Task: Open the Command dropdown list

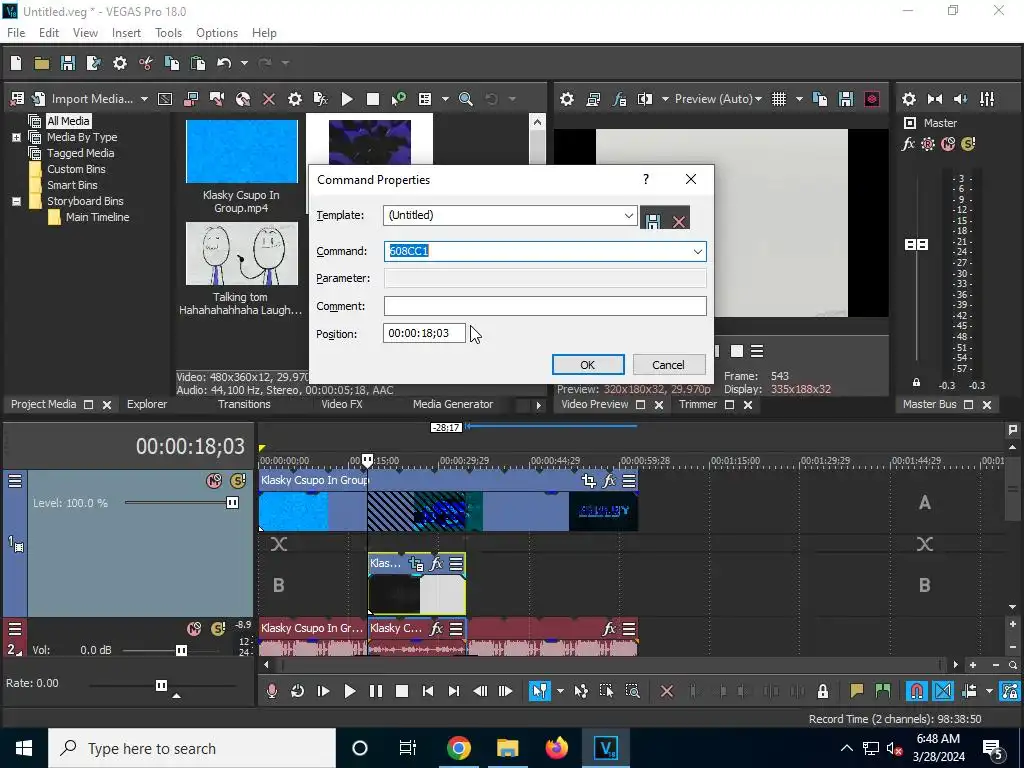Action: point(697,251)
